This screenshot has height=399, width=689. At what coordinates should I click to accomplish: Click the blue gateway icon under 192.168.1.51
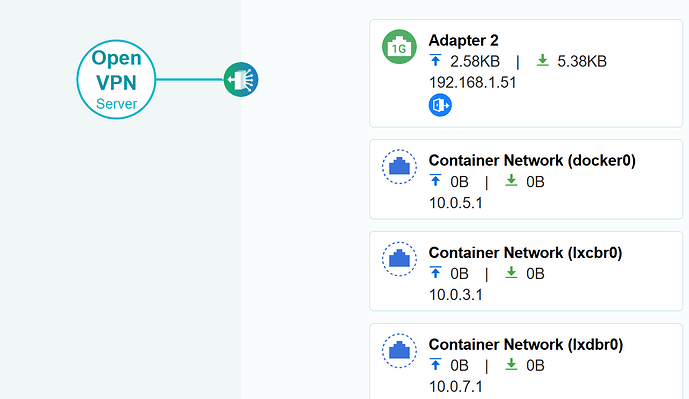(x=440, y=105)
